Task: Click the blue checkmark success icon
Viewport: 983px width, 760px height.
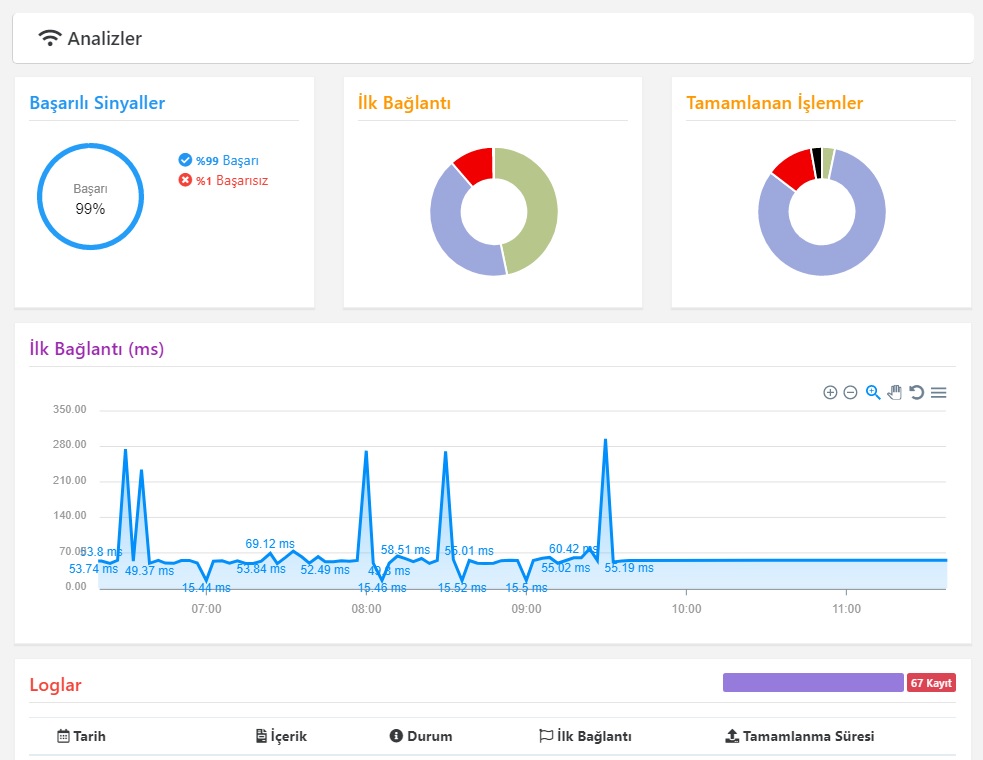Action: 185,160
